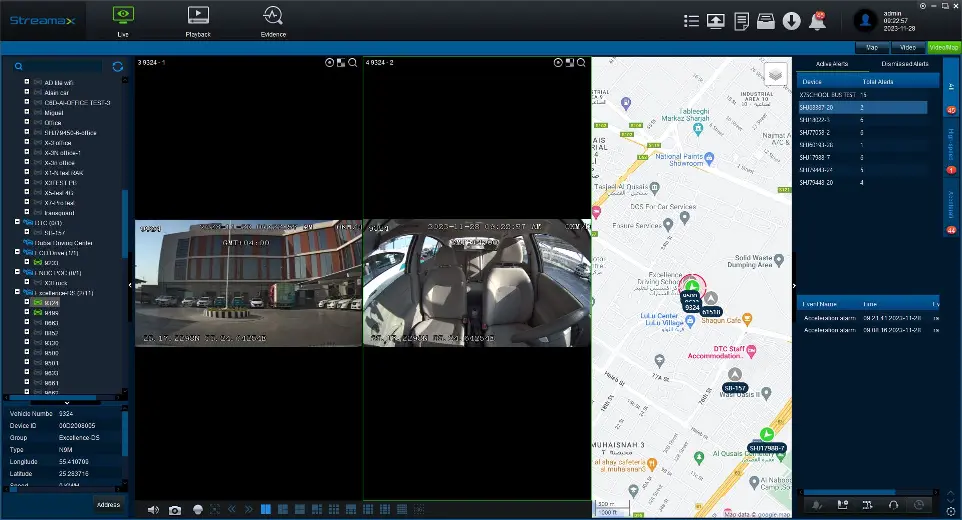Switch to Video only view
The width and height of the screenshot is (962, 520).
click(907, 47)
